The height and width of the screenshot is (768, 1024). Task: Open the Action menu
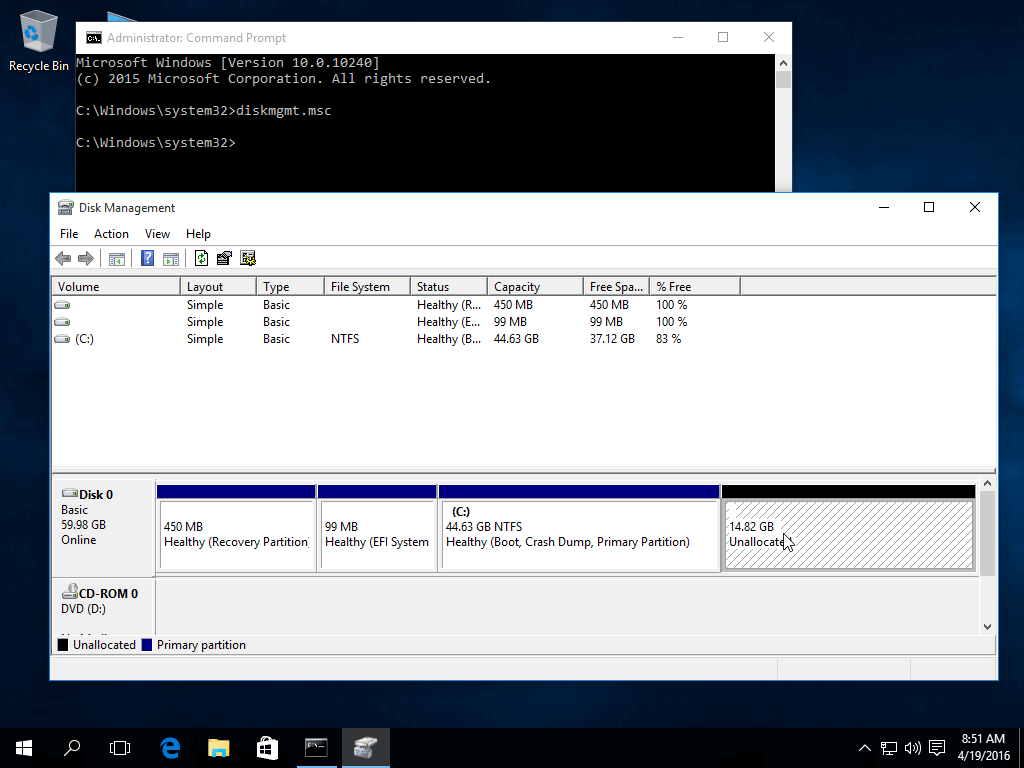[x=111, y=233]
